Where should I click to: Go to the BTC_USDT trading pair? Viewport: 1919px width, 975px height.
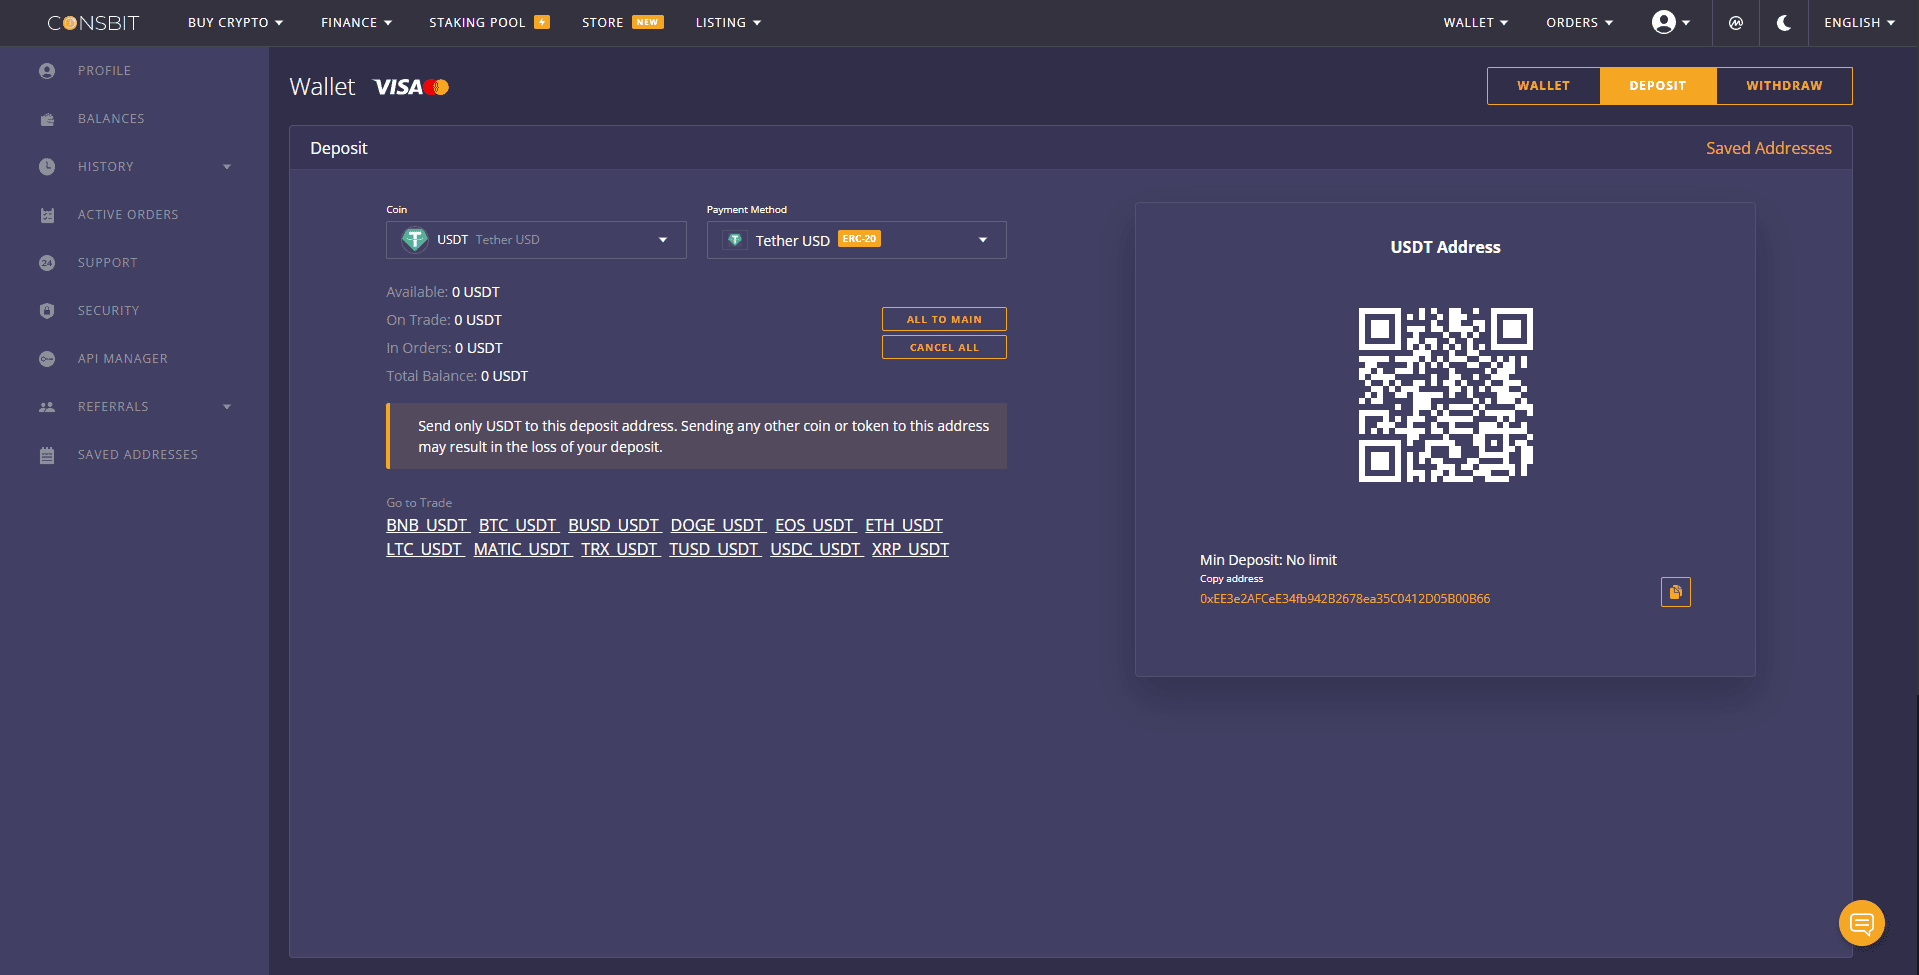(518, 525)
